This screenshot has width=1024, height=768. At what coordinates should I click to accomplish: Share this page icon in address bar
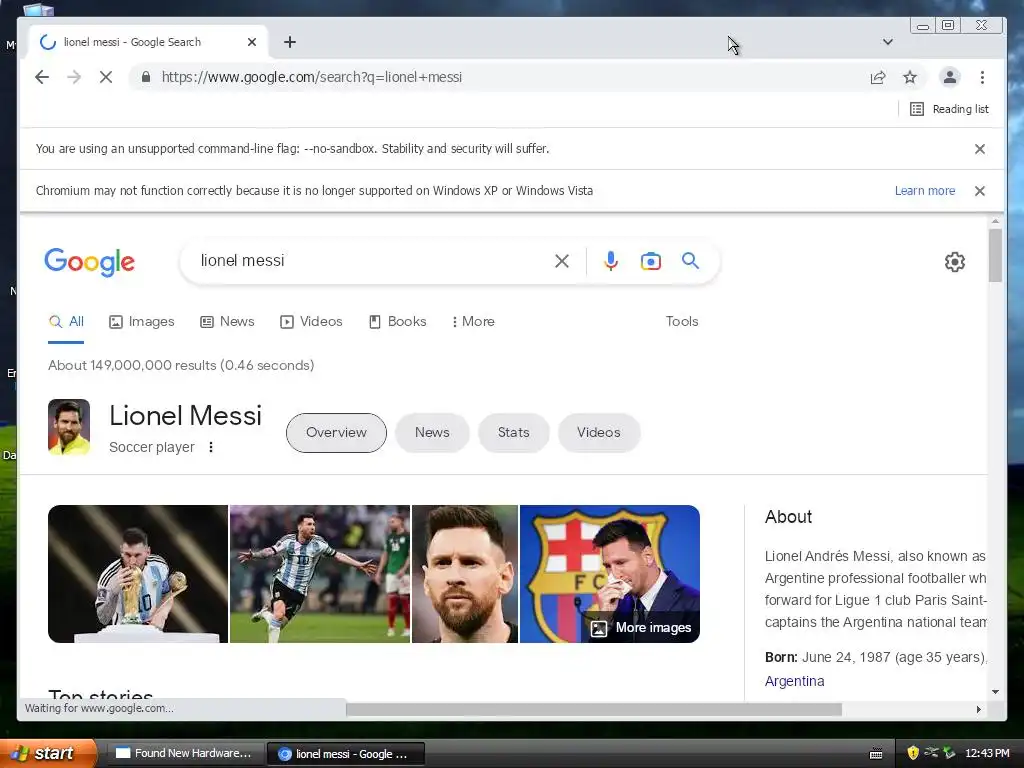click(x=878, y=78)
